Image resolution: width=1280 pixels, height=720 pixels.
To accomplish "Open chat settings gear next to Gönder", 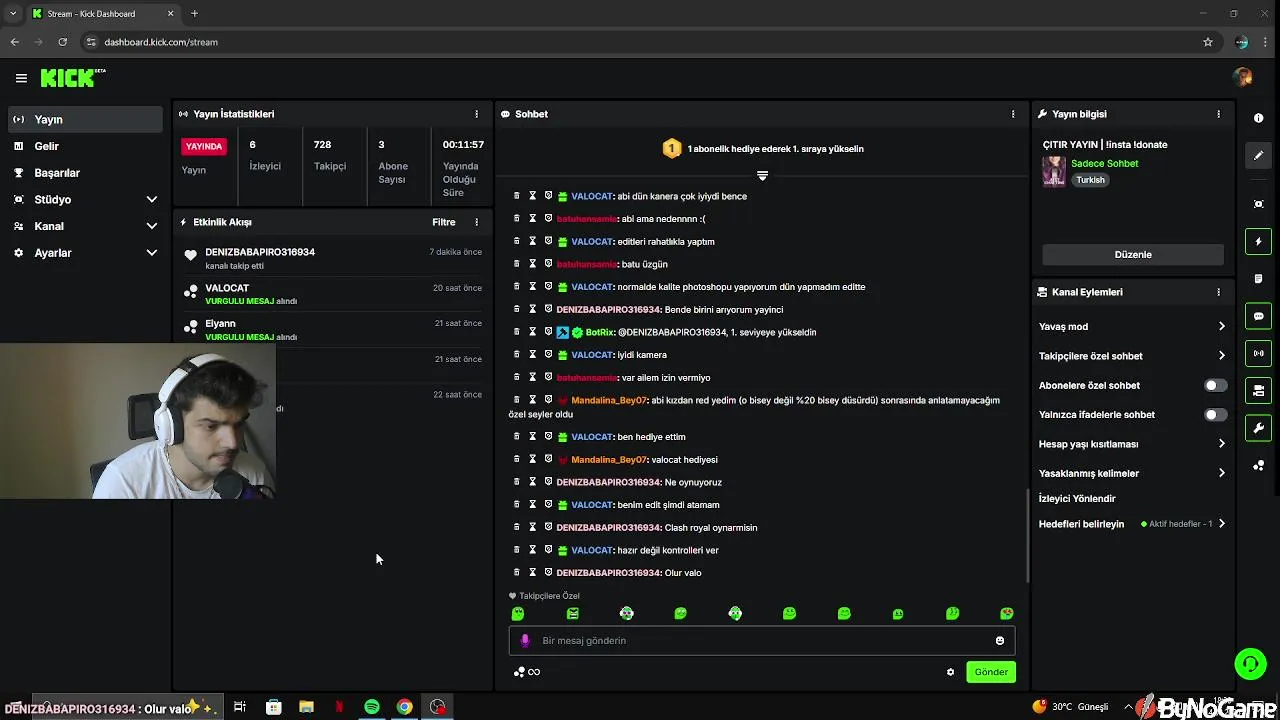I will pyautogui.click(x=950, y=672).
